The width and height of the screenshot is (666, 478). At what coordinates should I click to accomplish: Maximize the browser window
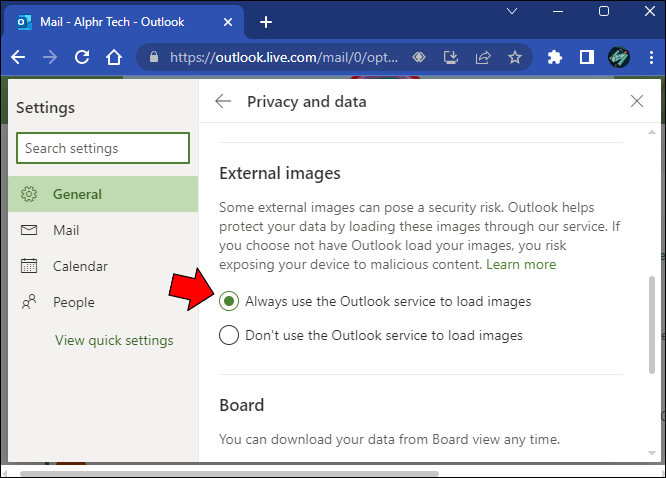[604, 11]
